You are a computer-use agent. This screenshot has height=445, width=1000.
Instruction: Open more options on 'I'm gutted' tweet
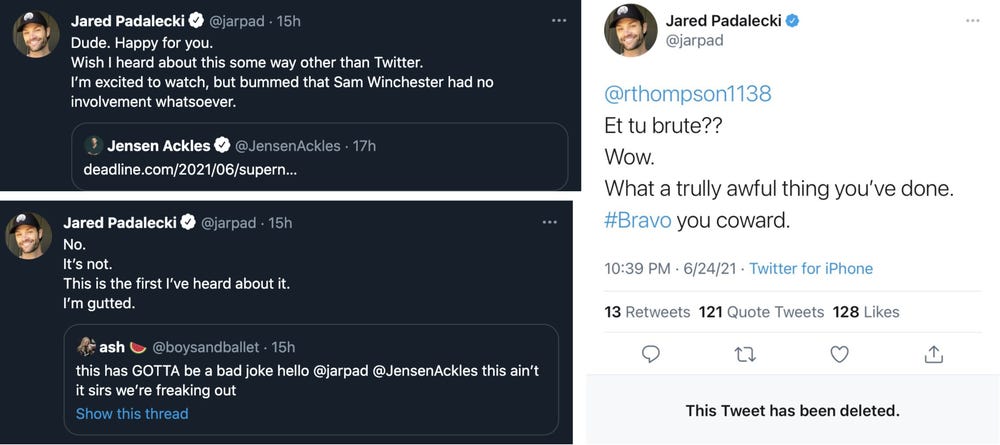click(x=550, y=222)
